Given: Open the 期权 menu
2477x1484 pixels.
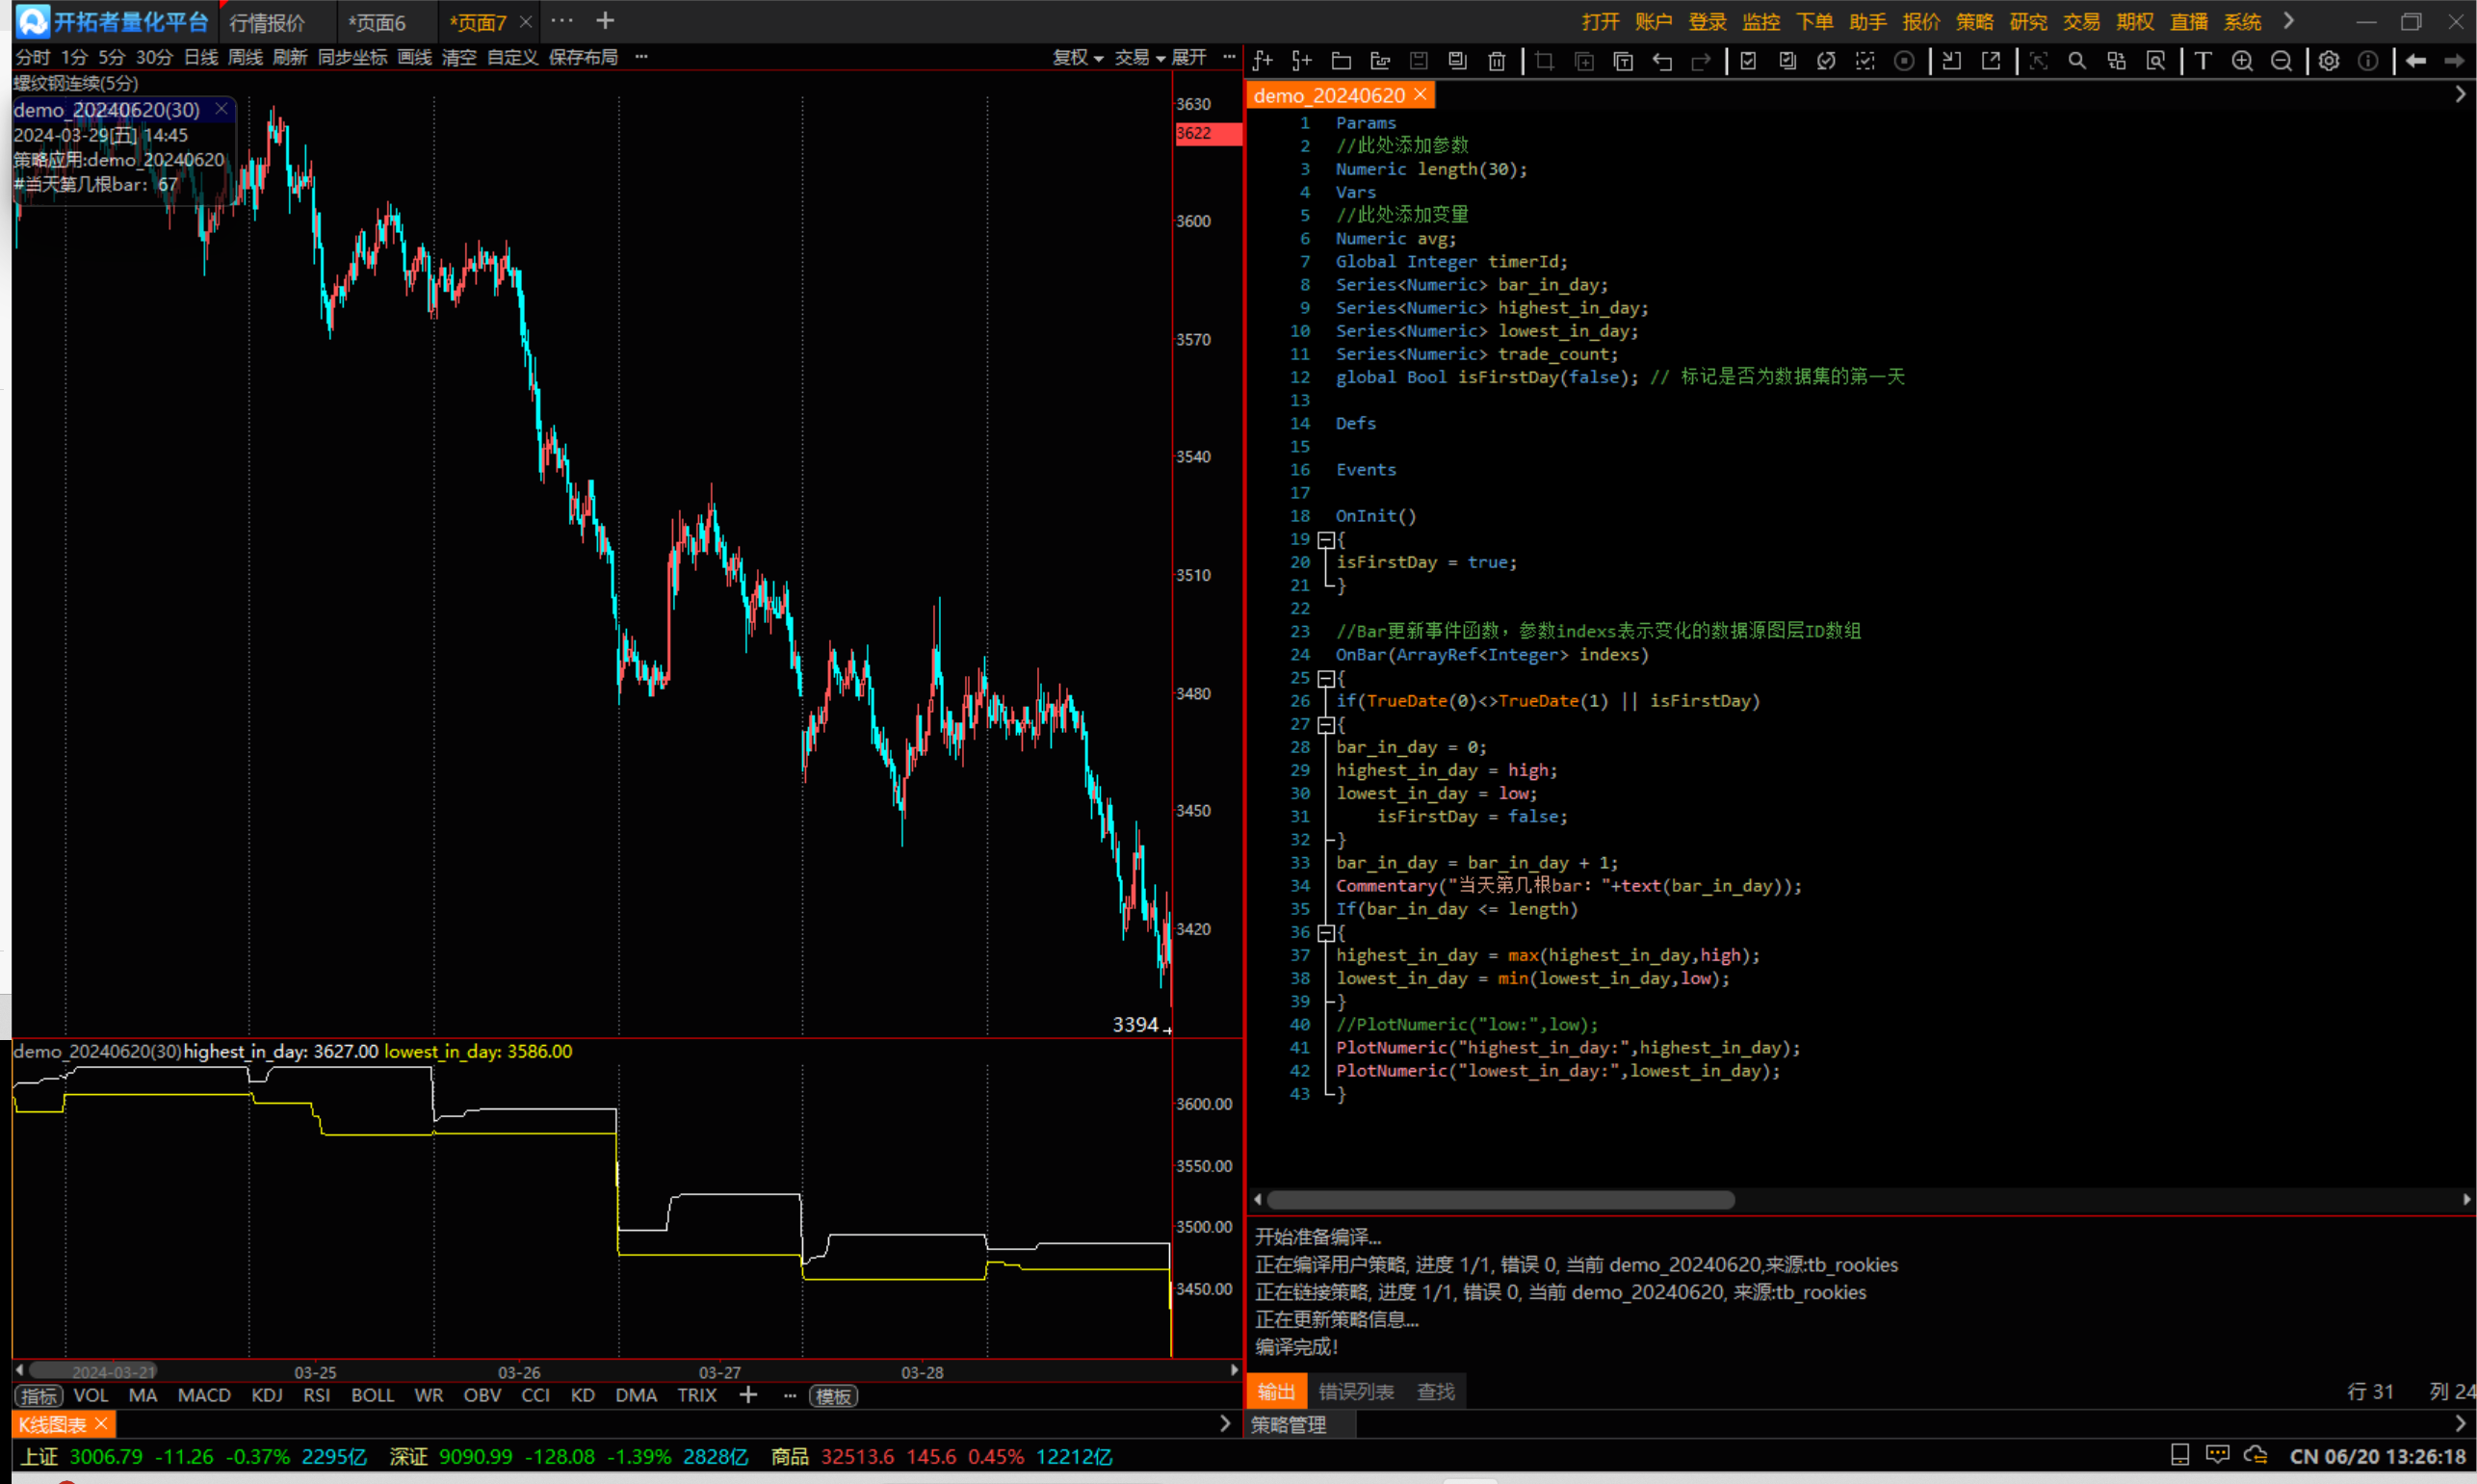Looking at the screenshot, I should click(2135, 22).
